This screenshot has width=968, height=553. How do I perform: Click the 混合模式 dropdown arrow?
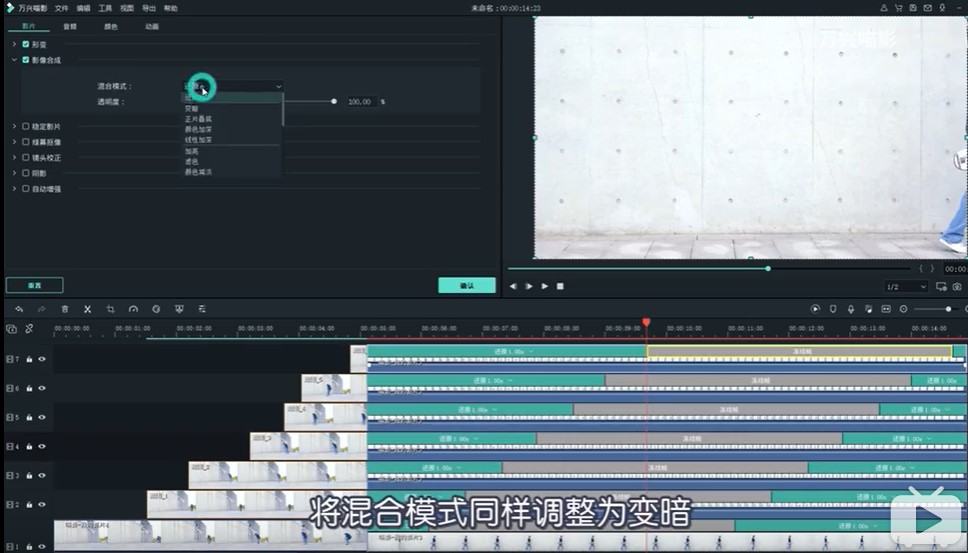[x=278, y=86]
